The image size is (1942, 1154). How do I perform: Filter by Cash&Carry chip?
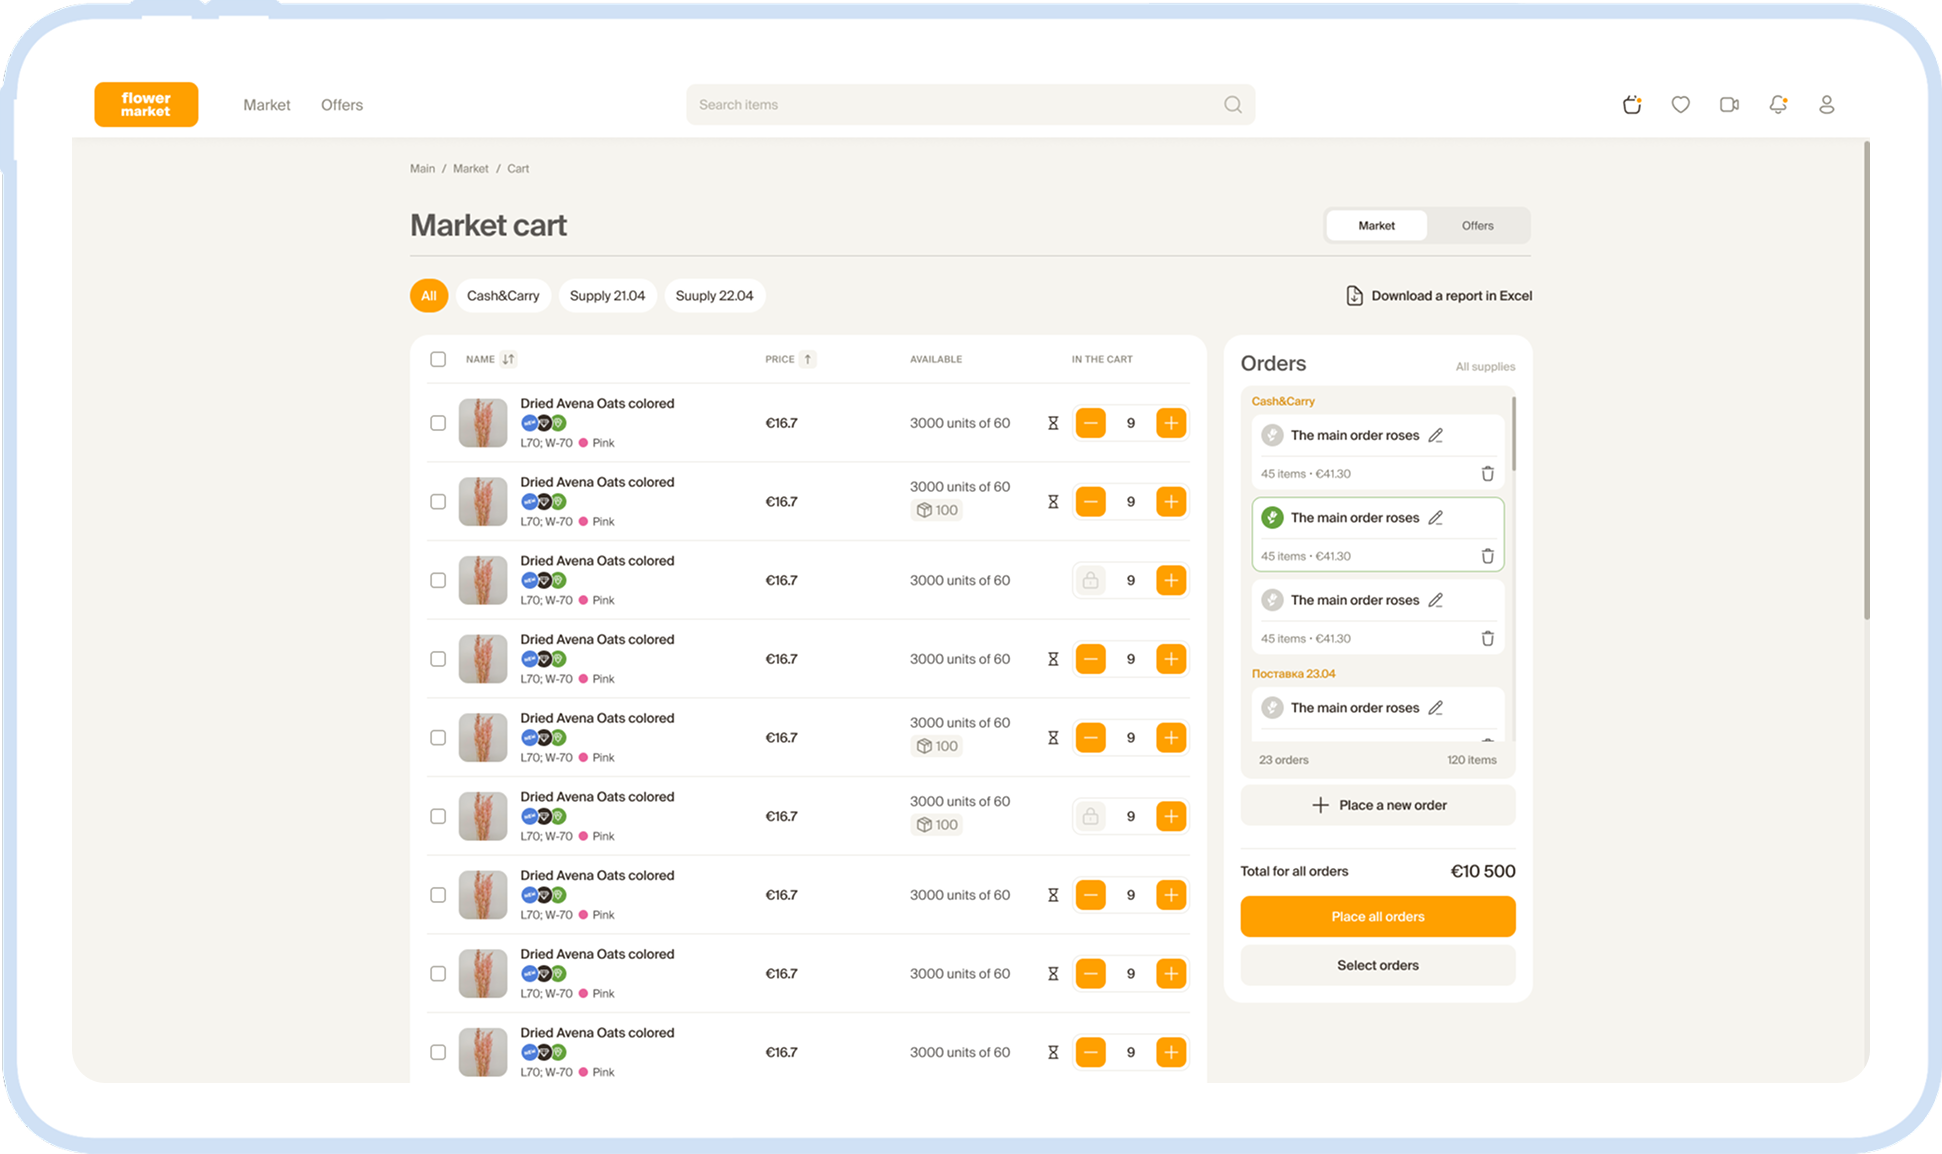click(x=502, y=295)
